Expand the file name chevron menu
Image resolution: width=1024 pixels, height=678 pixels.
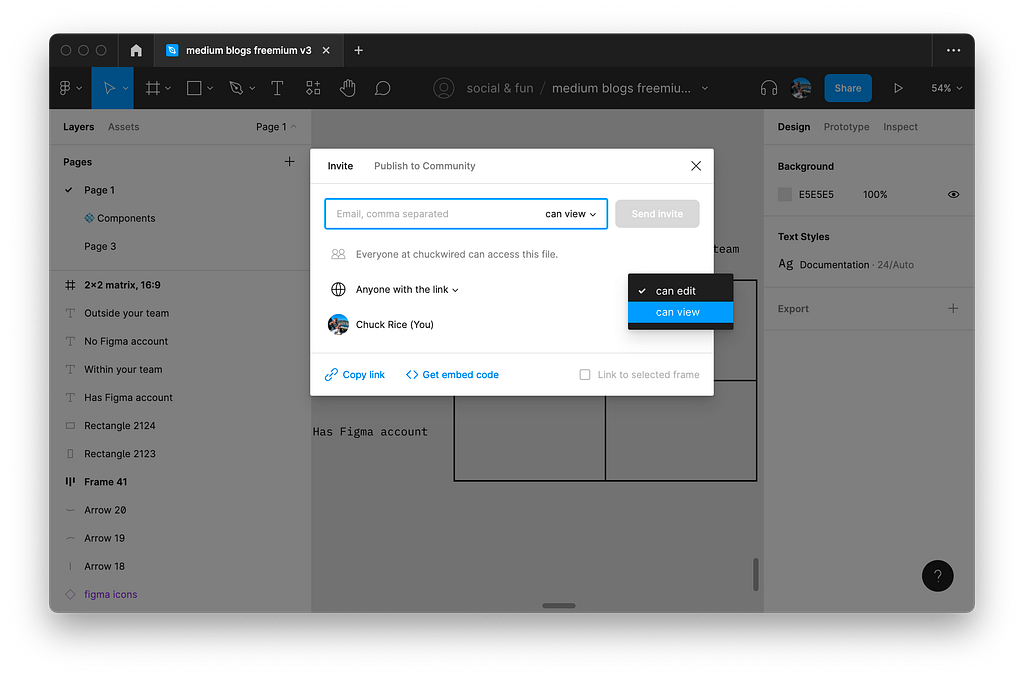pos(705,88)
